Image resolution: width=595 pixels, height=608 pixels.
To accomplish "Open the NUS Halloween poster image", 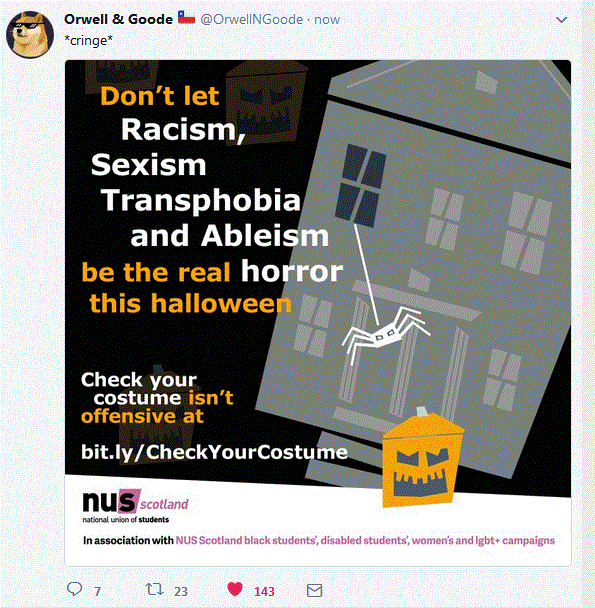I will click(318, 313).
